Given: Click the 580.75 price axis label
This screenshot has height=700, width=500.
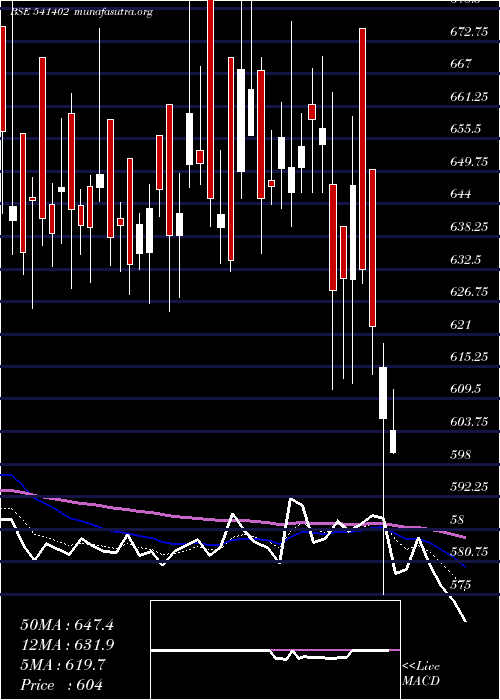Looking at the screenshot, I should point(469,552).
